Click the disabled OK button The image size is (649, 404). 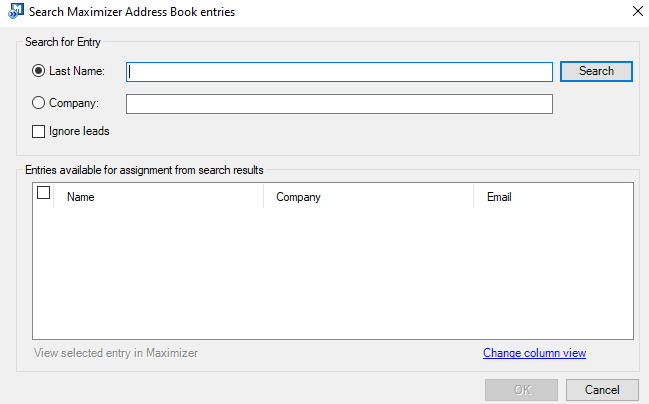[x=522, y=390]
